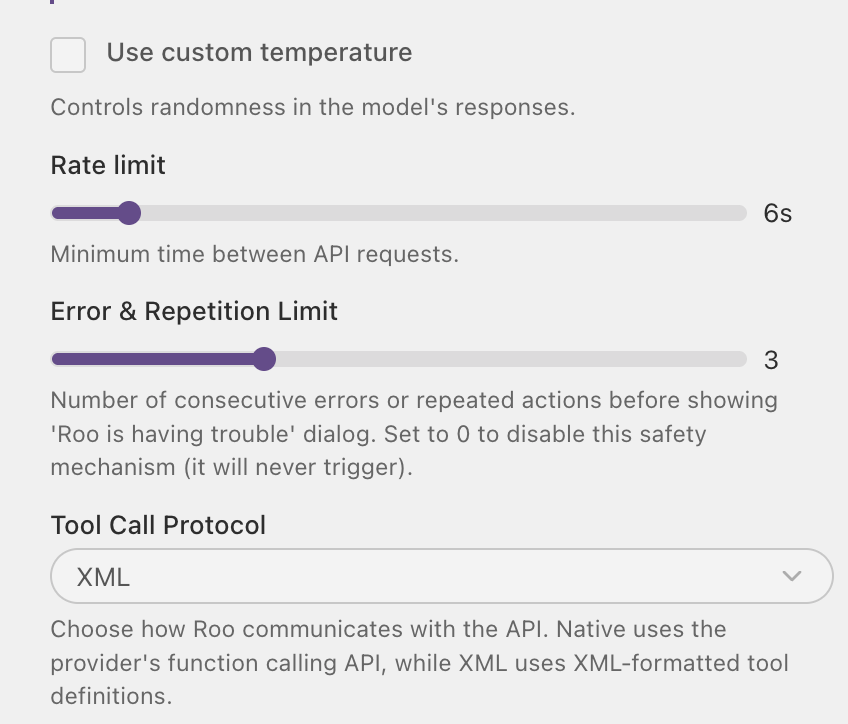Click the "Controls randomness" description text

(313, 107)
